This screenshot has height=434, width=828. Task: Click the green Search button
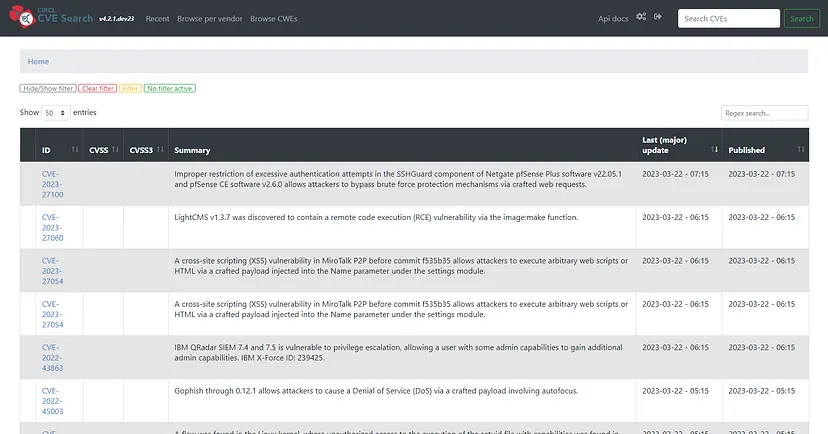pyautogui.click(x=802, y=18)
